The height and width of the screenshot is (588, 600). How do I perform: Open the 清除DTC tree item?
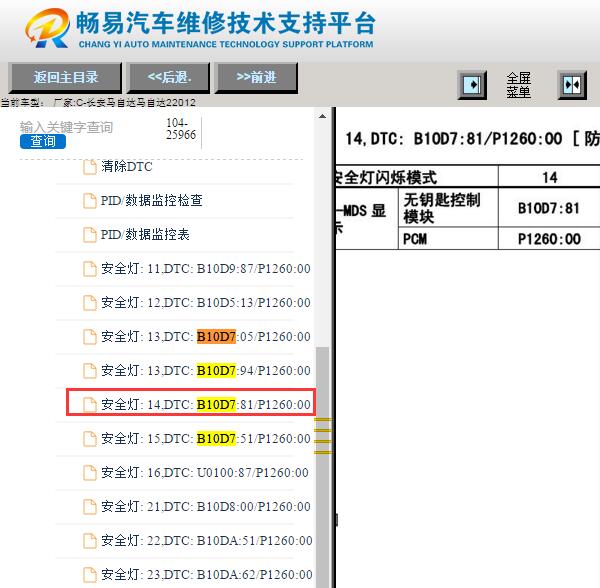click(127, 166)
